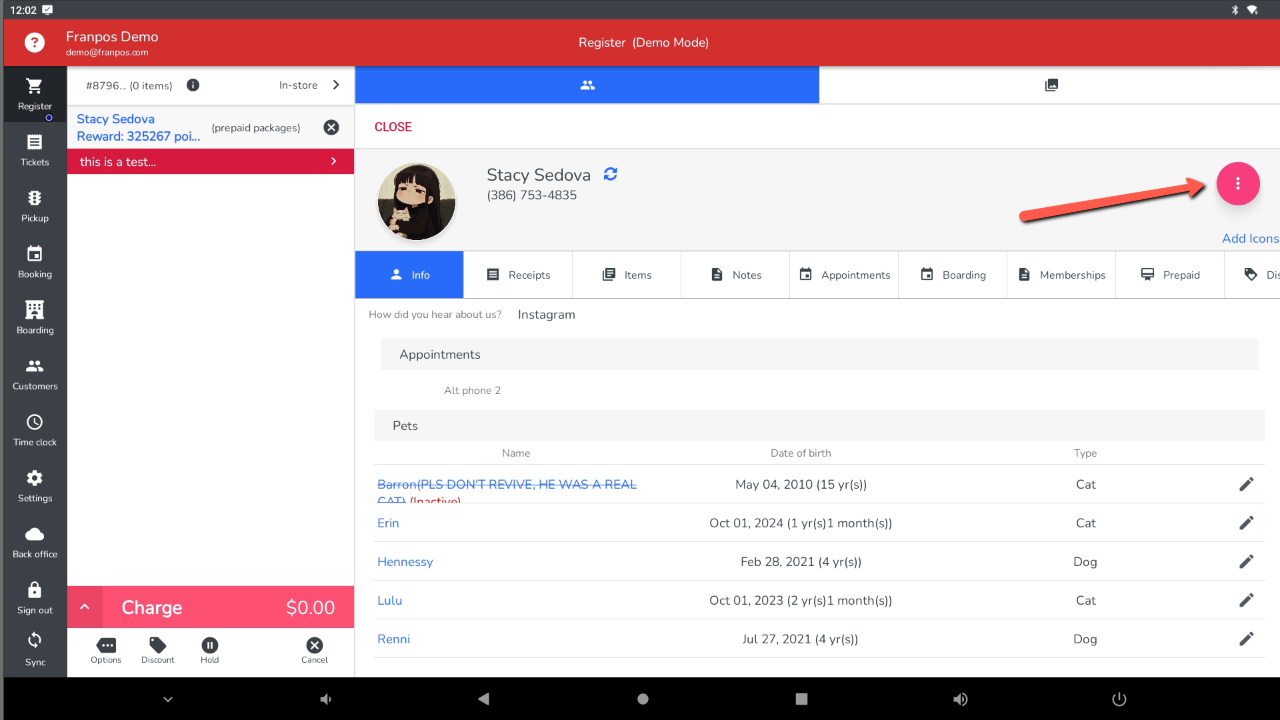Image resolution: width=1280 pixels, height=720 pixels.
Task: Click the pink three-dot customer menu button
Action: point(1237,183)
